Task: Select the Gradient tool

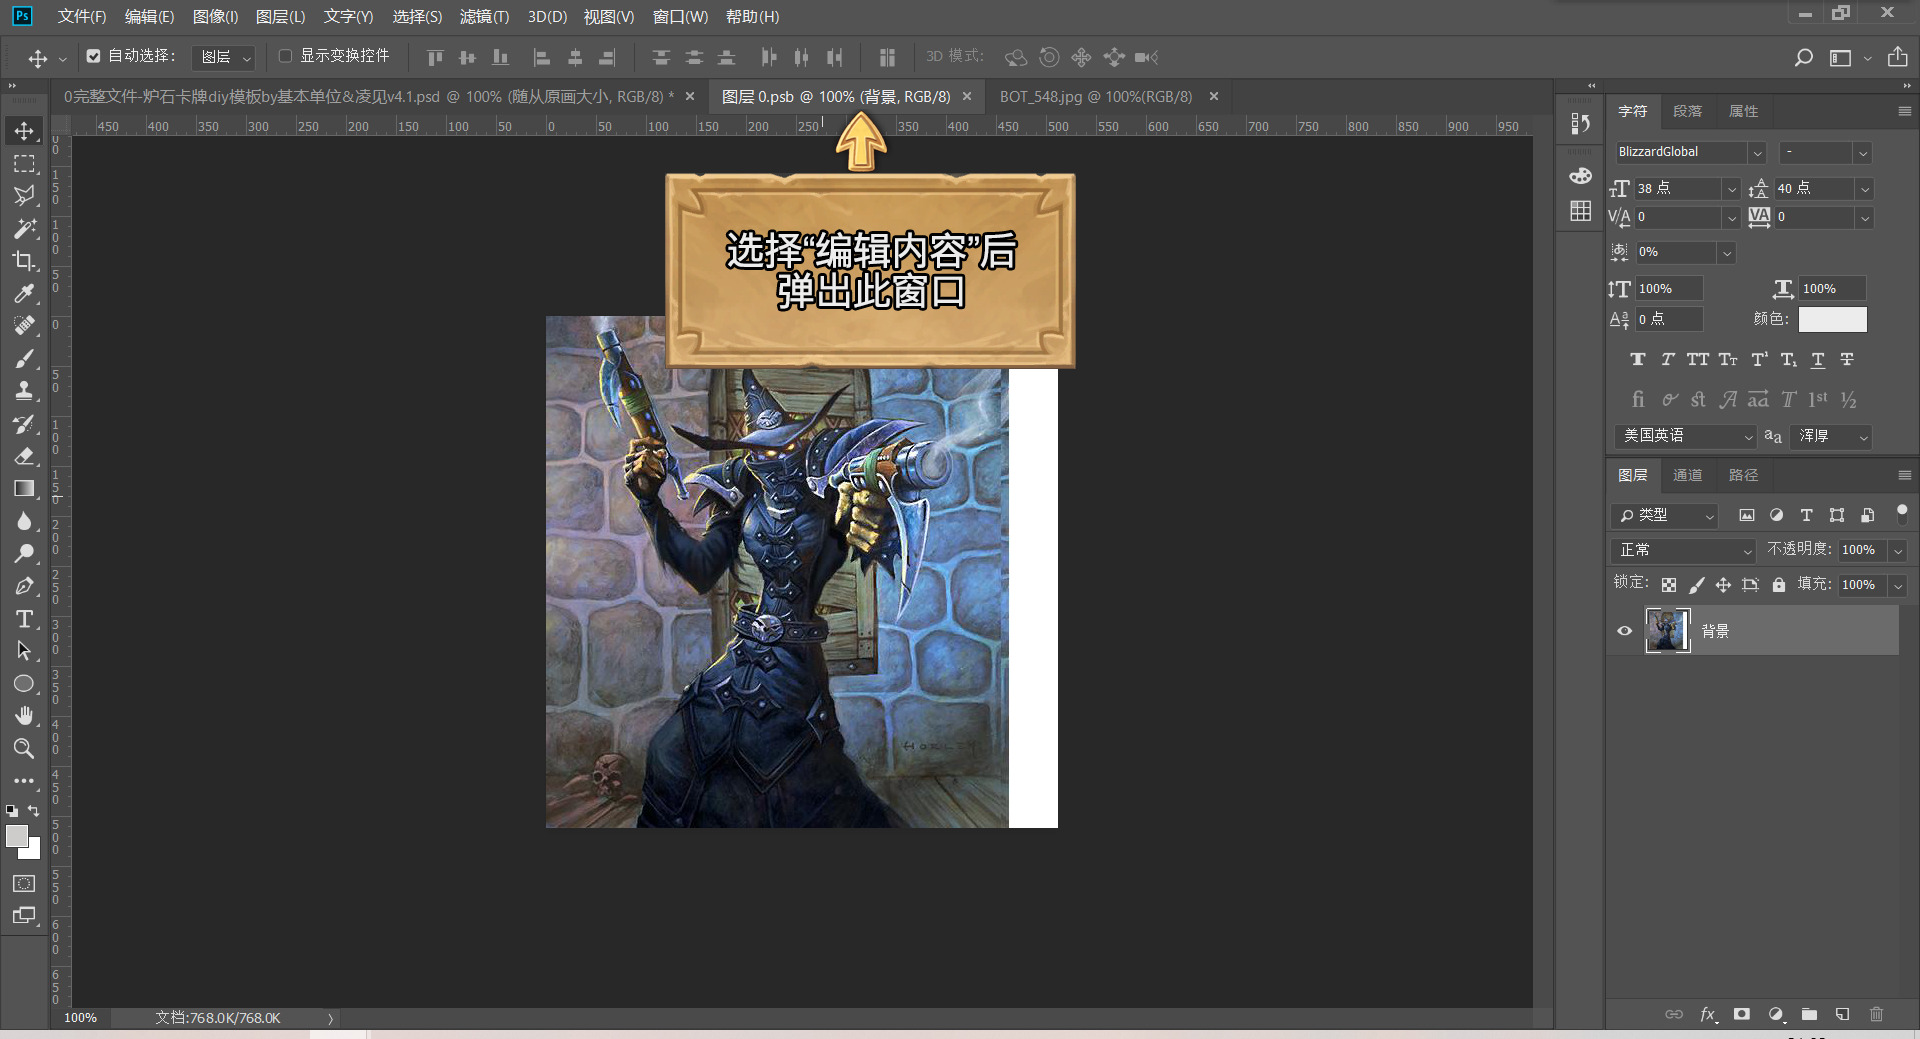Action: point(24,488)
